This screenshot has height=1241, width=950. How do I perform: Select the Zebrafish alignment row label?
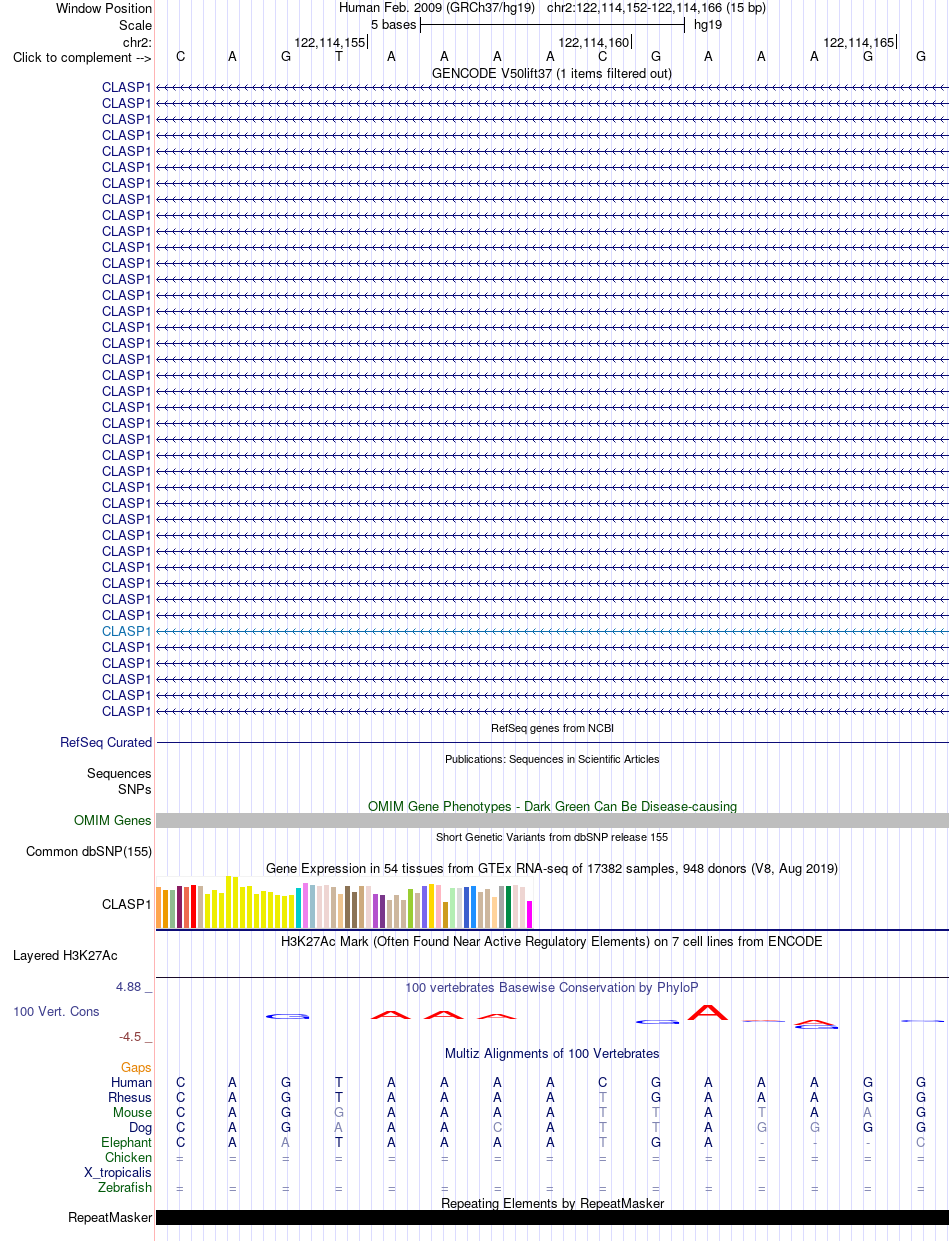(125, 1187)
